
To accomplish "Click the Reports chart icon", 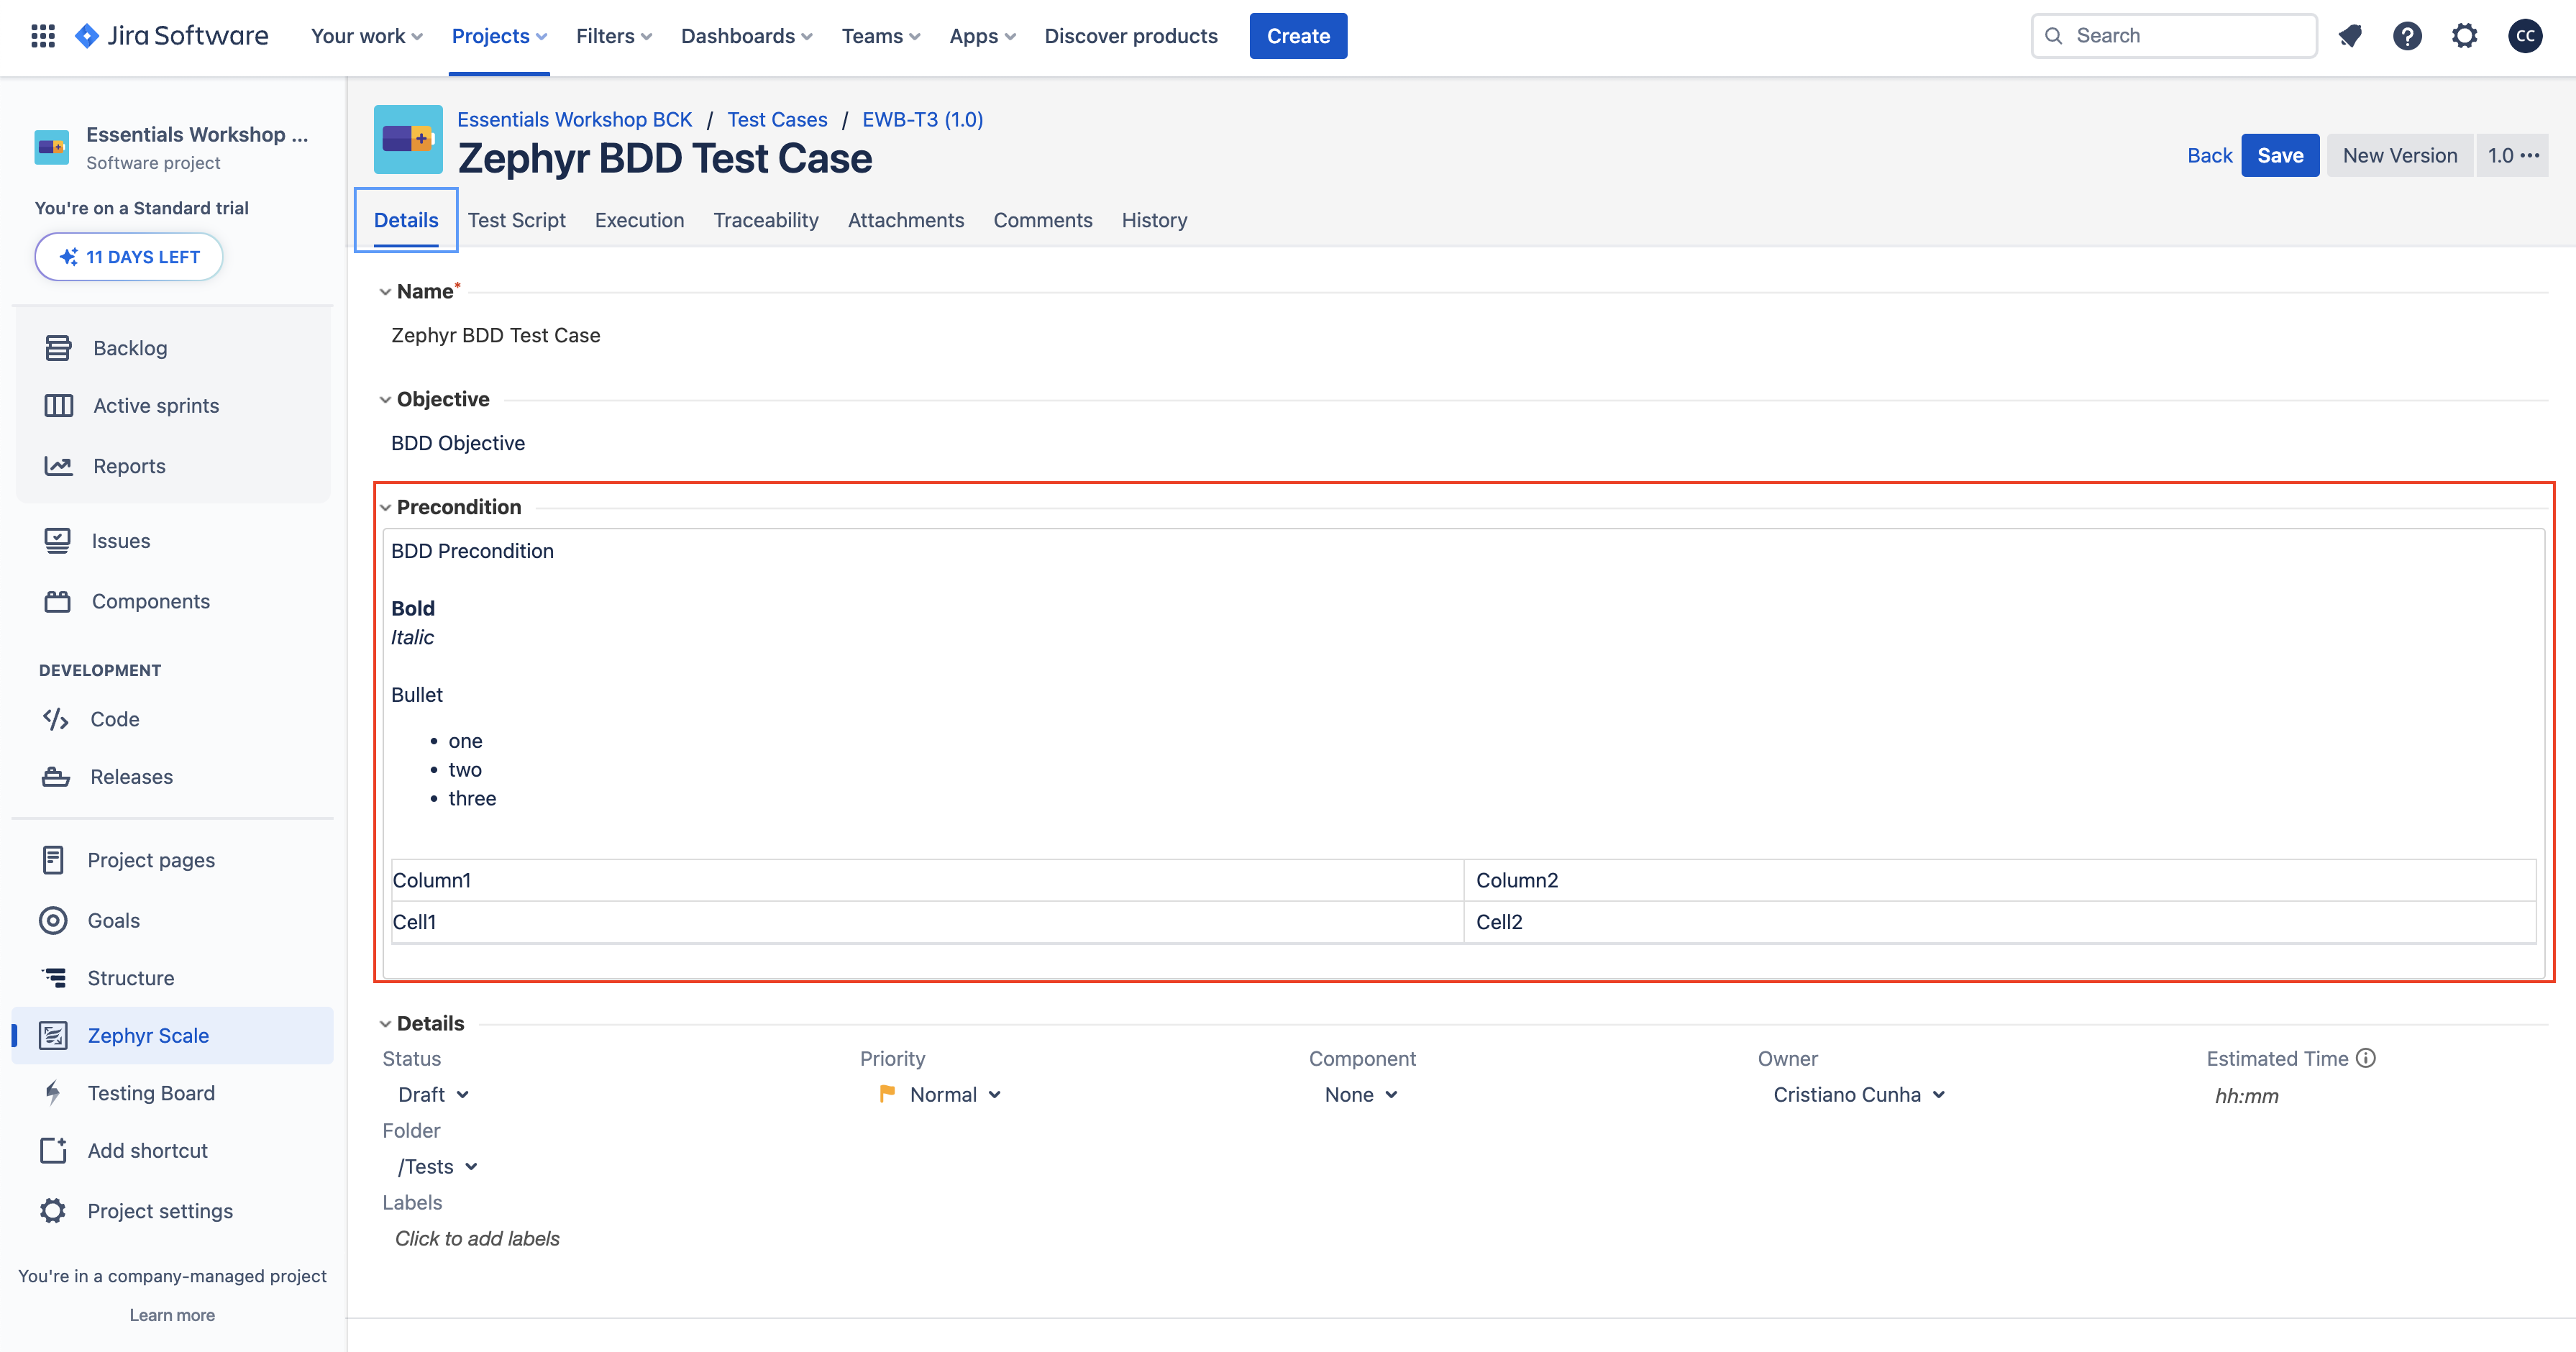I will (x=58, y=466).
